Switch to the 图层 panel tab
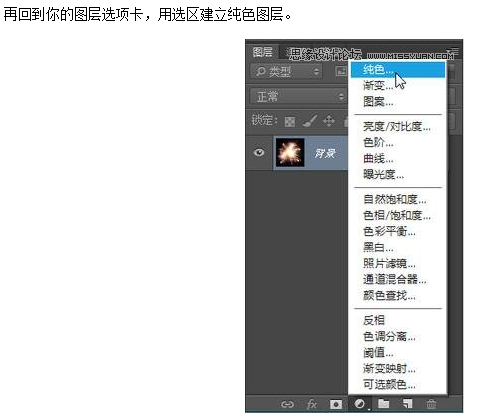This screenshot has height=413, width=478. click(x=263, y=52)
